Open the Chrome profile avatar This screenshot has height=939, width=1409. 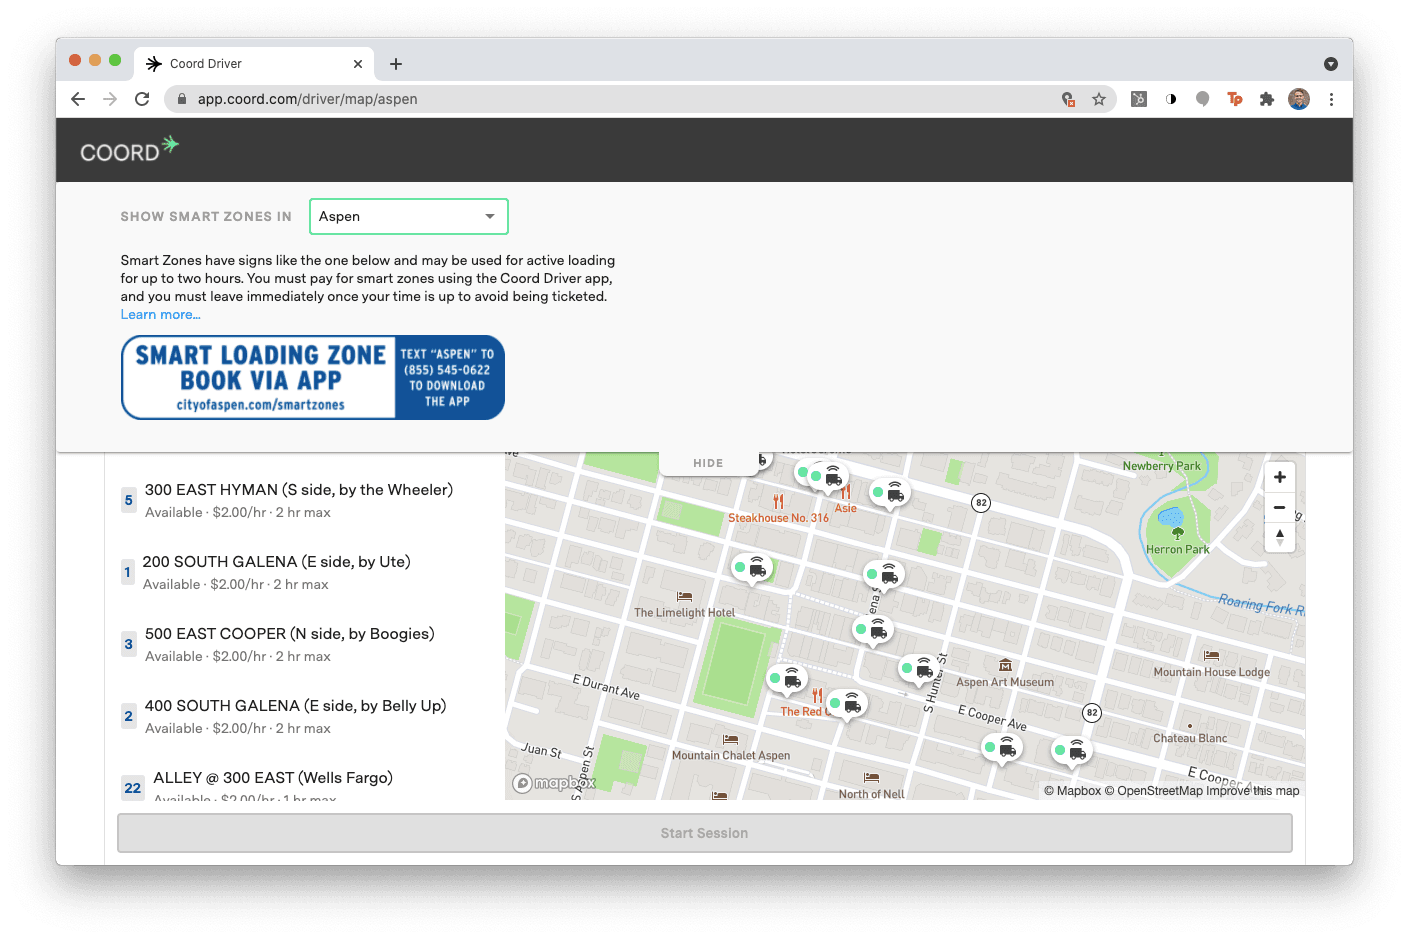tap(1299, 99)
